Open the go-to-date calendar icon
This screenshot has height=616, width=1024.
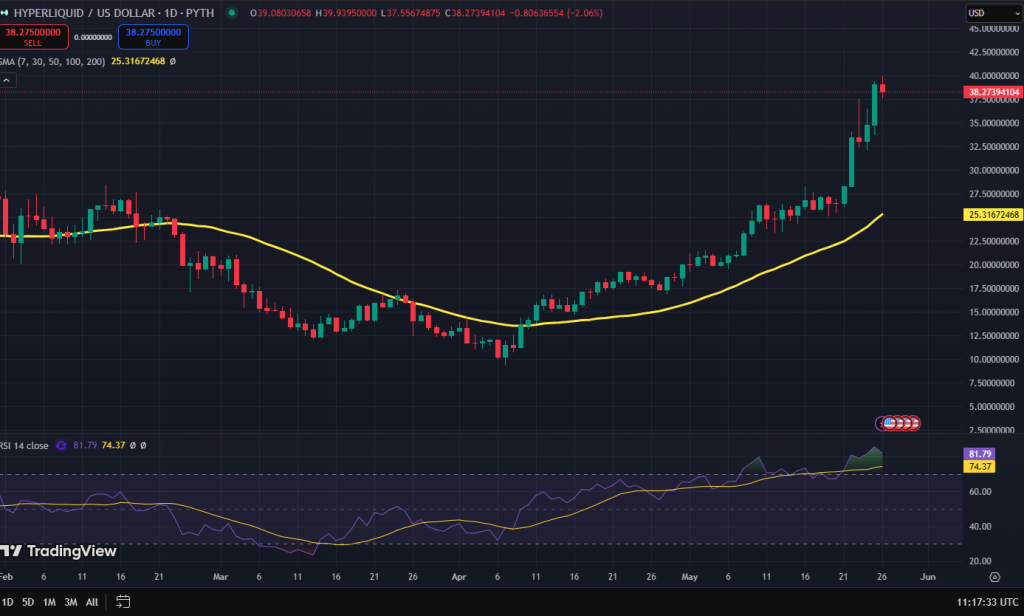[x=123, y=602]
